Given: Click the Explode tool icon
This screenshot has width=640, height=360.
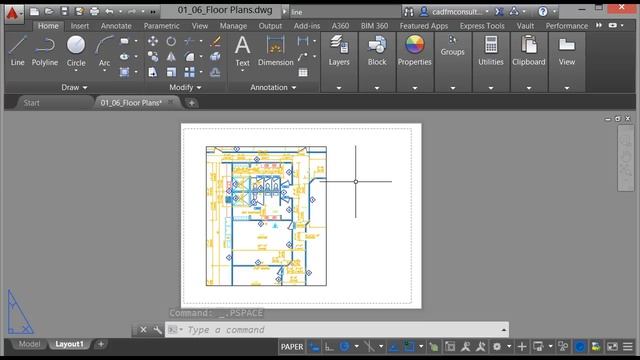Looking at the screenshot, I should coord(216,56).
